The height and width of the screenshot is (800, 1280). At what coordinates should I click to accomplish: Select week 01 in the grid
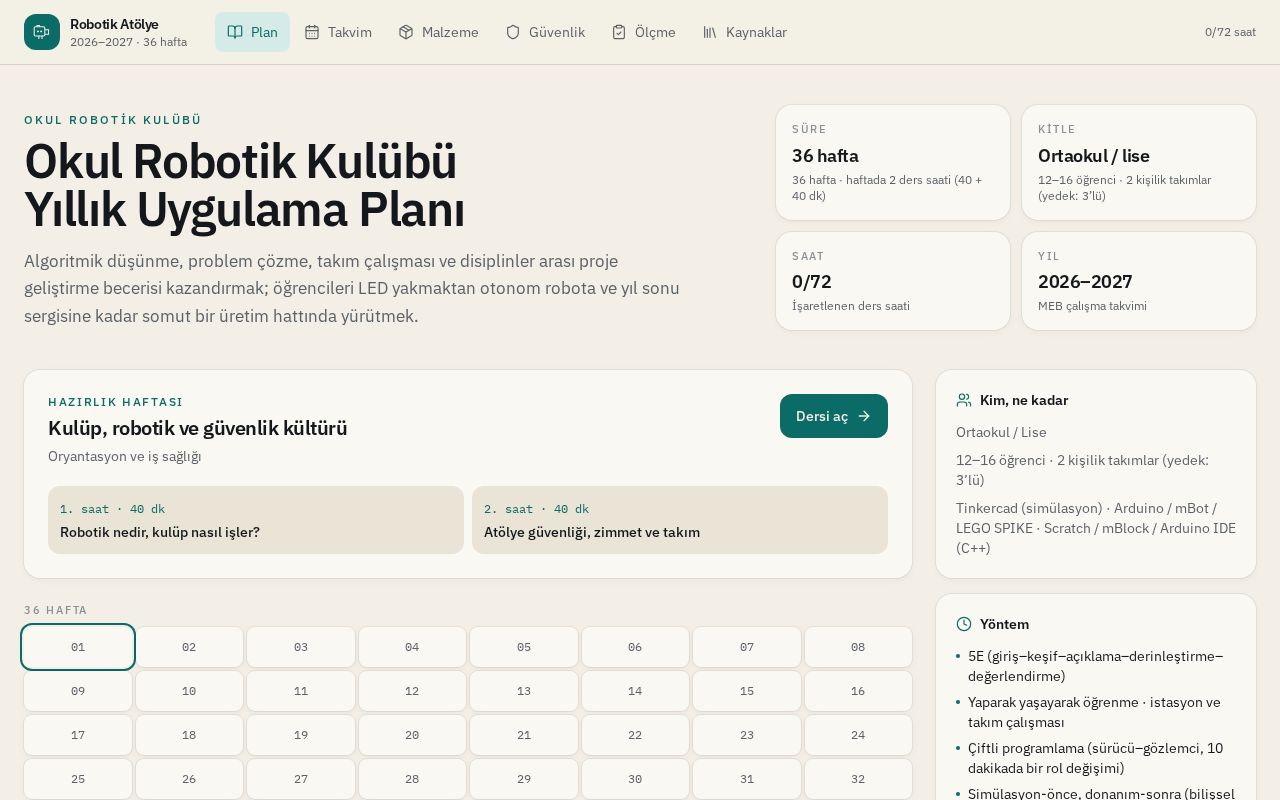point(78,647)
